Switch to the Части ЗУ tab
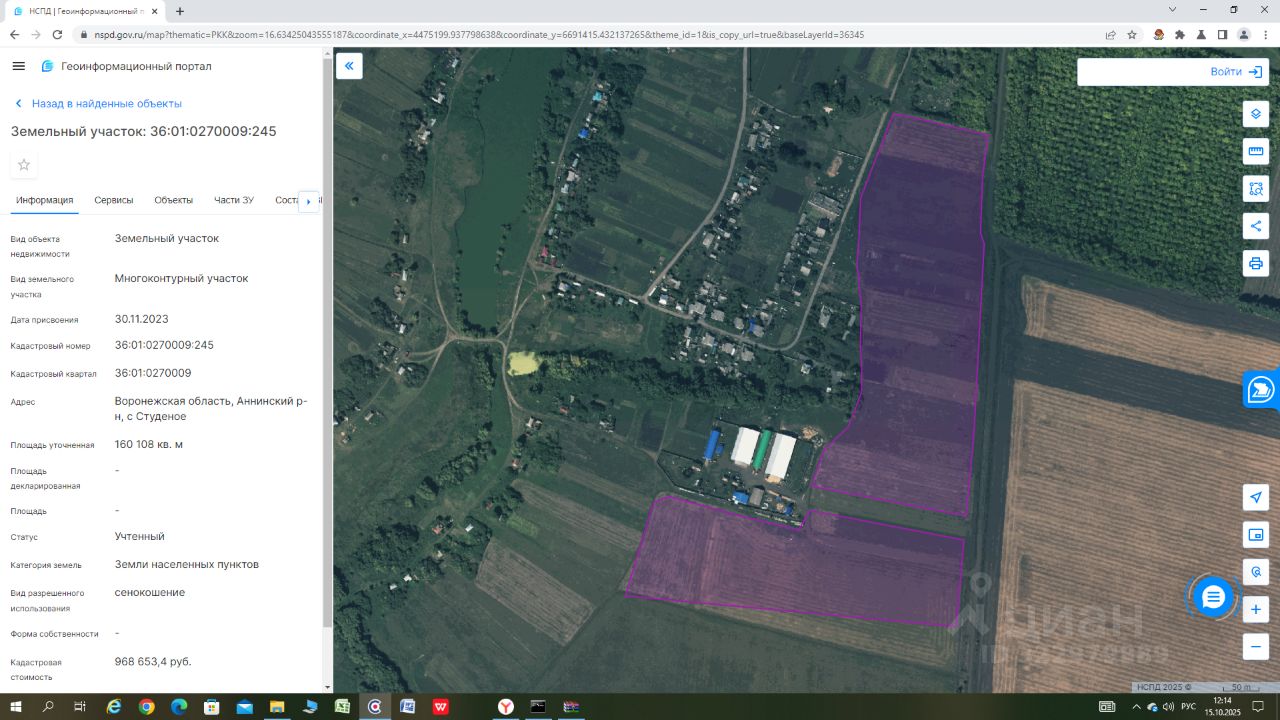Screen dimensions: 1280x720 point(234,200)
